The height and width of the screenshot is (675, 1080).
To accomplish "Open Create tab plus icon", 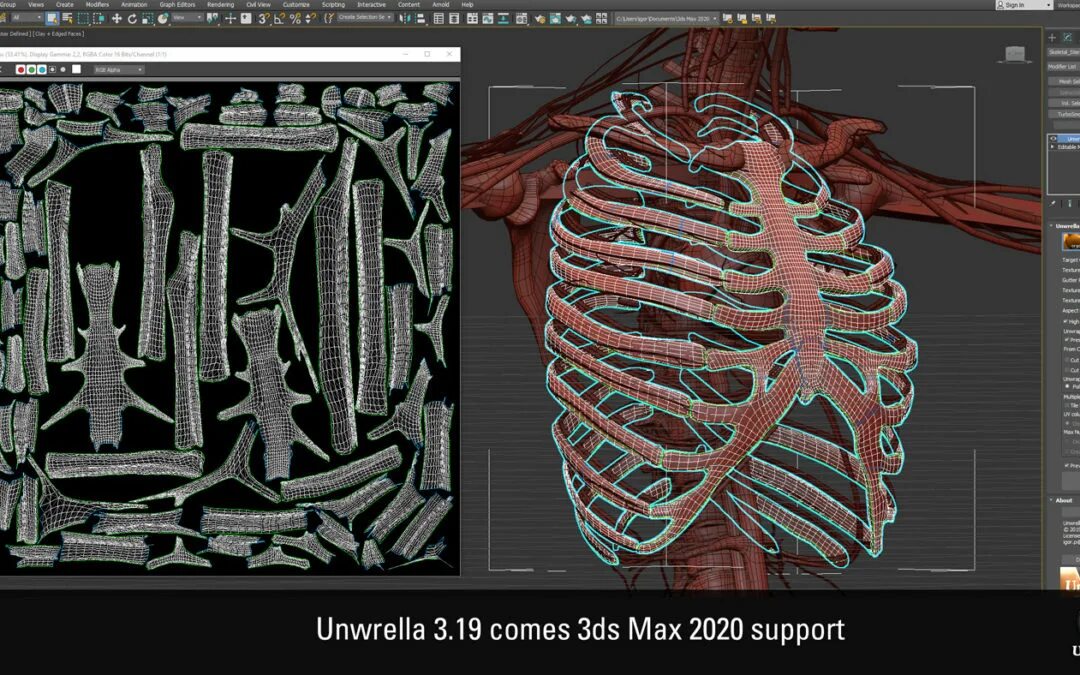I will click(1052, 37).
